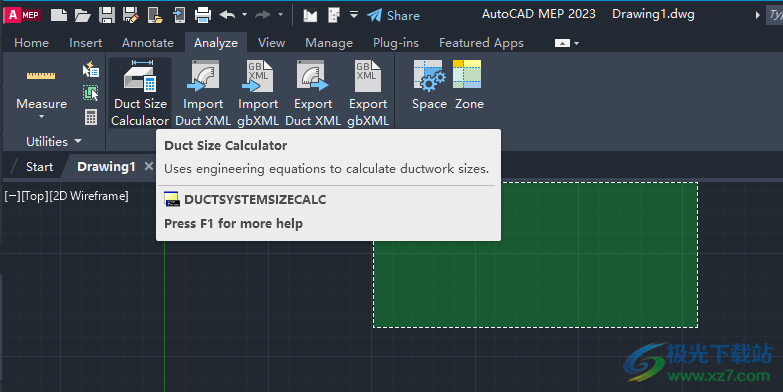Open the Space tool
Image resolution: width=783 pixels, height=392 pixels.
[x=429, y=85]
